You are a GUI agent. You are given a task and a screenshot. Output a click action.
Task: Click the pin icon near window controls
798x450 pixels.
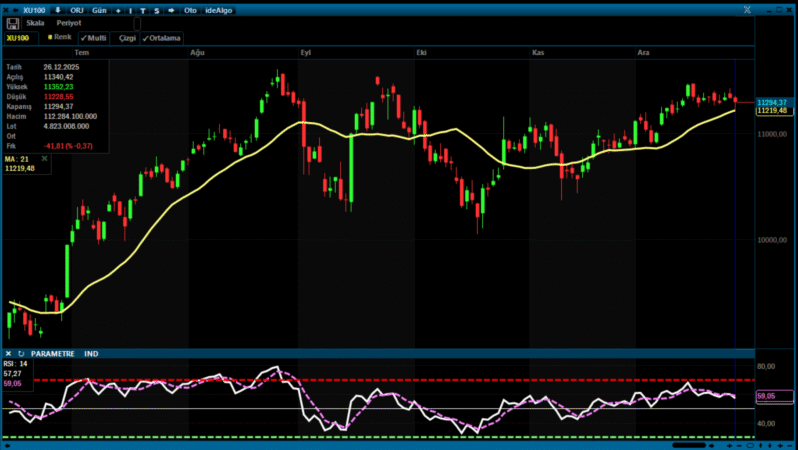(x=745, y=9)
